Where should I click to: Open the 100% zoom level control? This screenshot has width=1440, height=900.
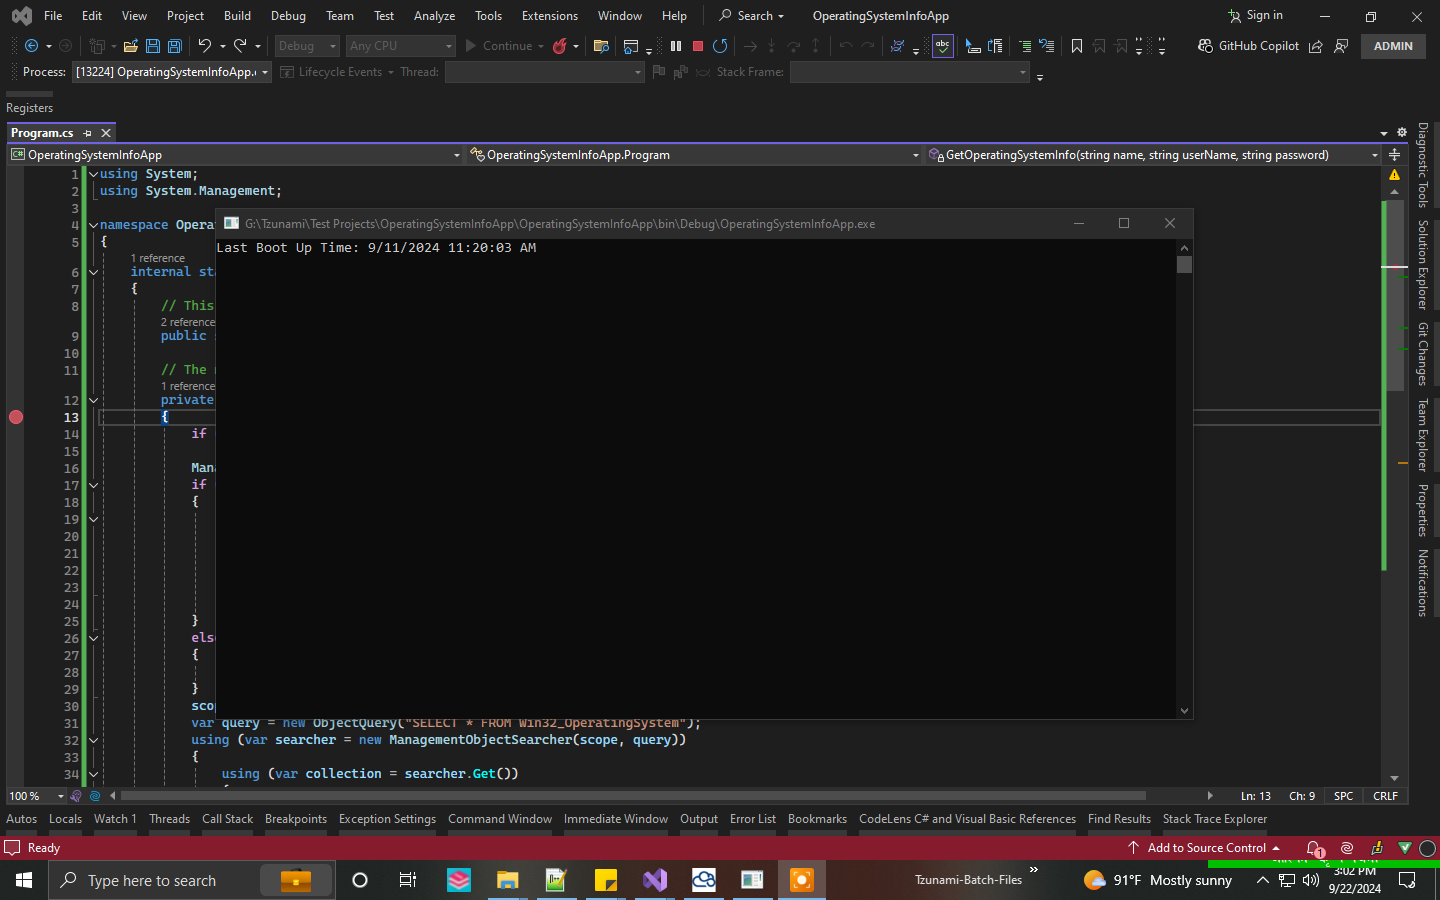[x=35, y=795]
